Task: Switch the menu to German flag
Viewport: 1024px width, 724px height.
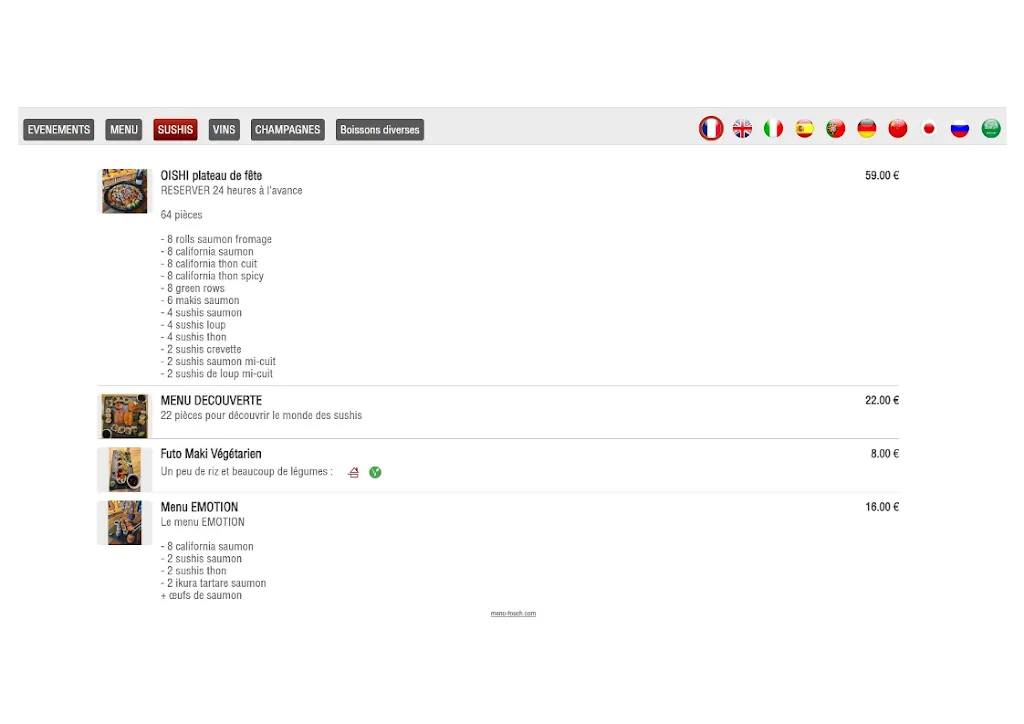Action: (867, 129)
